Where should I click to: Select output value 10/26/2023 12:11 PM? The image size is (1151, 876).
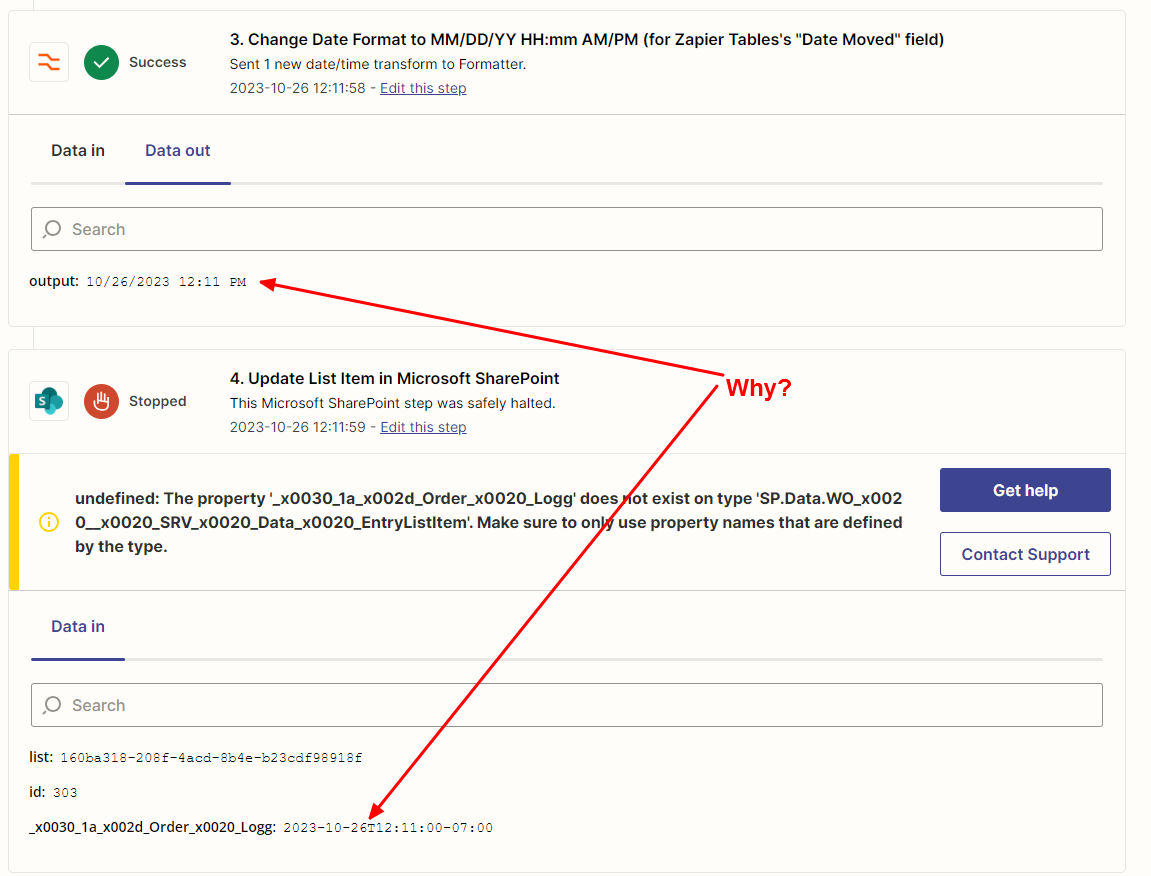tap(167, 282)
